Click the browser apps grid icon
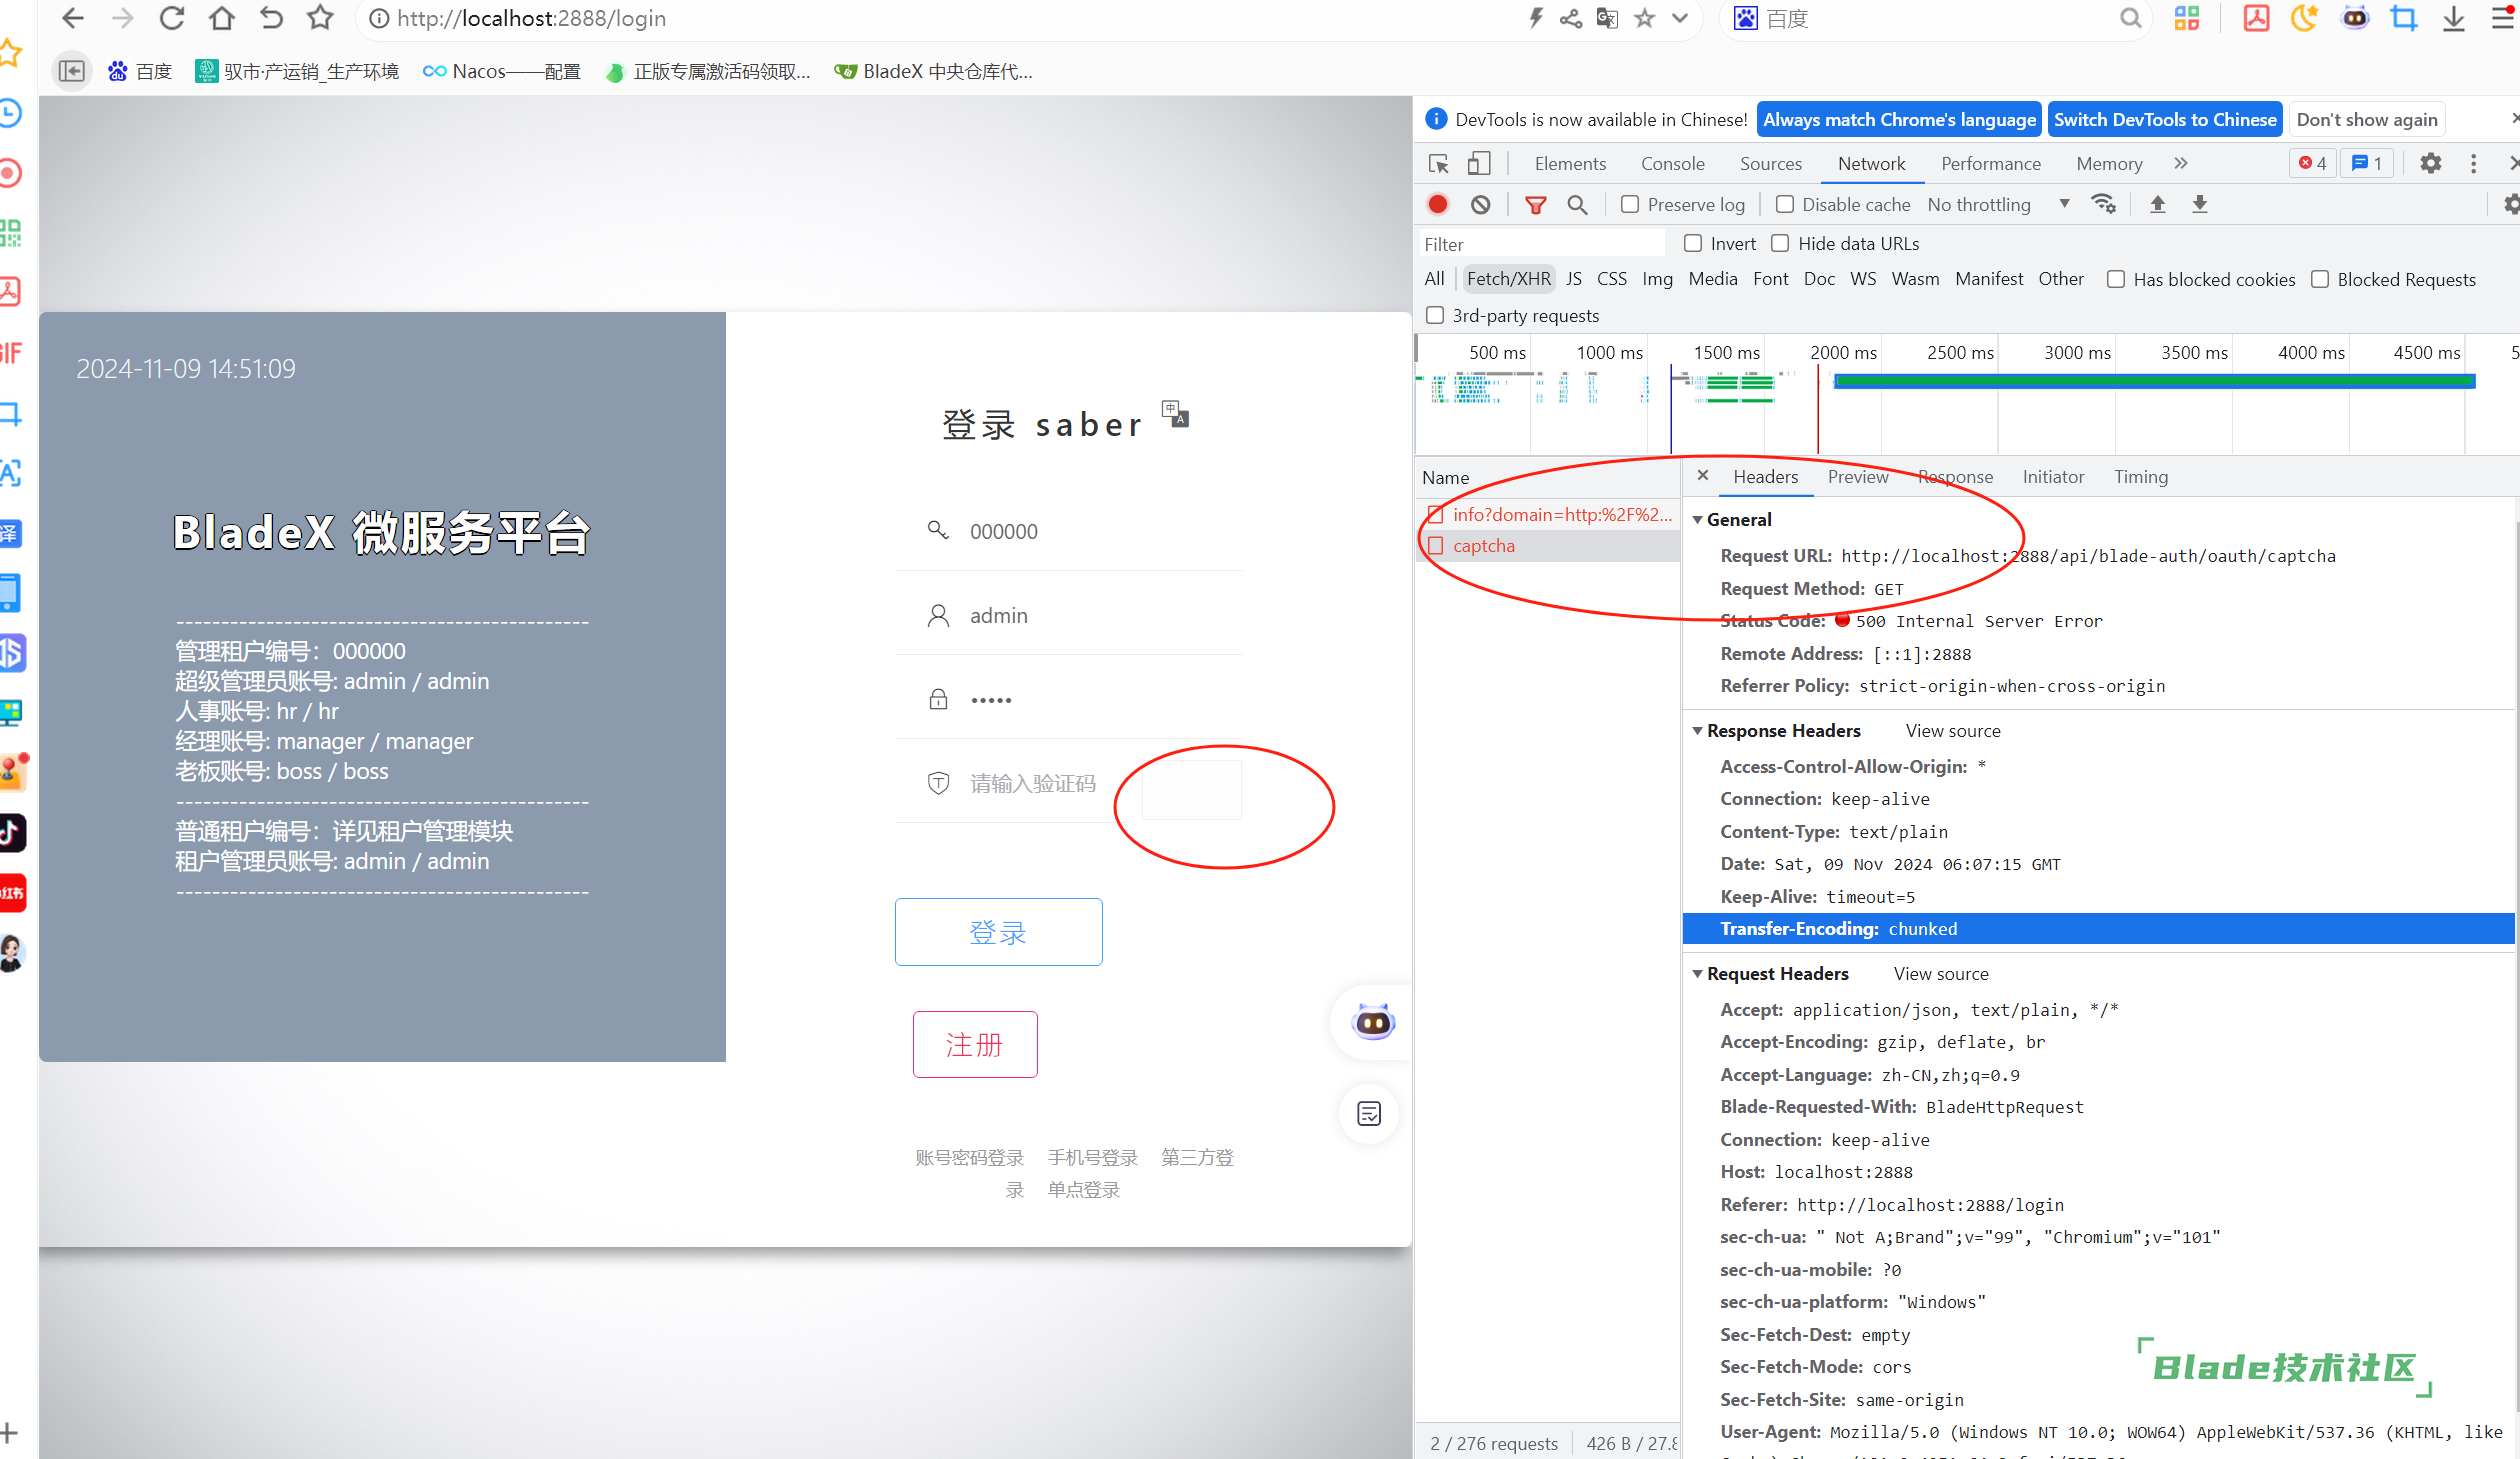The width and height of the screenshot is (2520, 1459). [x=2187, y=18]
